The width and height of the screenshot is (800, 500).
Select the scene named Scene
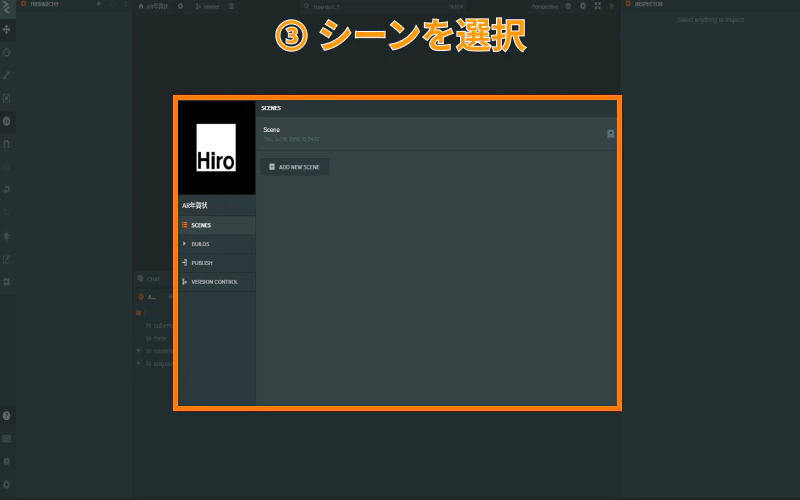pos(436,134)
